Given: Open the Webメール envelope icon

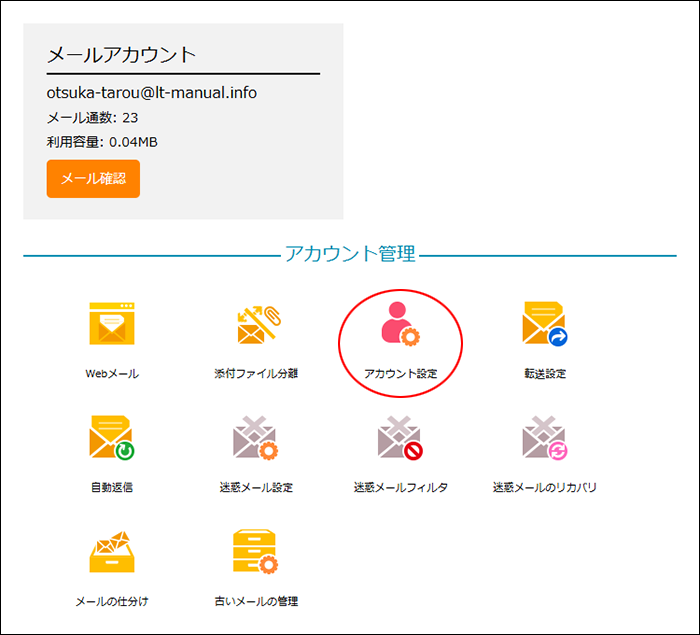Looking at the screenshot, I should [x=112, y=324].
